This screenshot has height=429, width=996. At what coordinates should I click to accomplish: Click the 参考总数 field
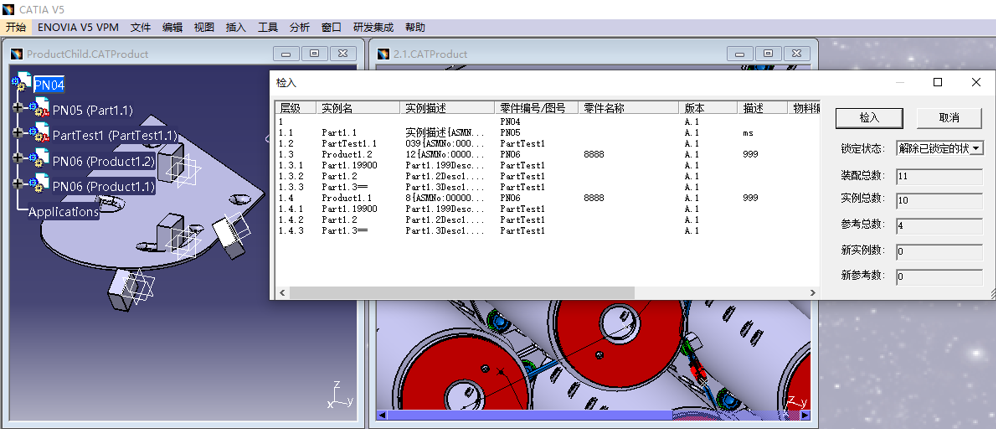939,225
